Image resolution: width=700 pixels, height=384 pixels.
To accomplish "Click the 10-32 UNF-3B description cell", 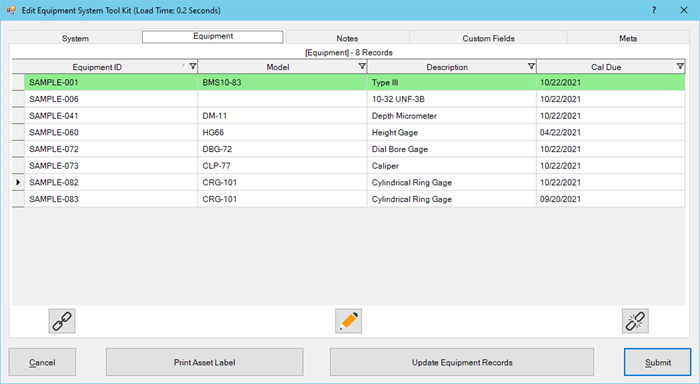I will click(451, 99).
